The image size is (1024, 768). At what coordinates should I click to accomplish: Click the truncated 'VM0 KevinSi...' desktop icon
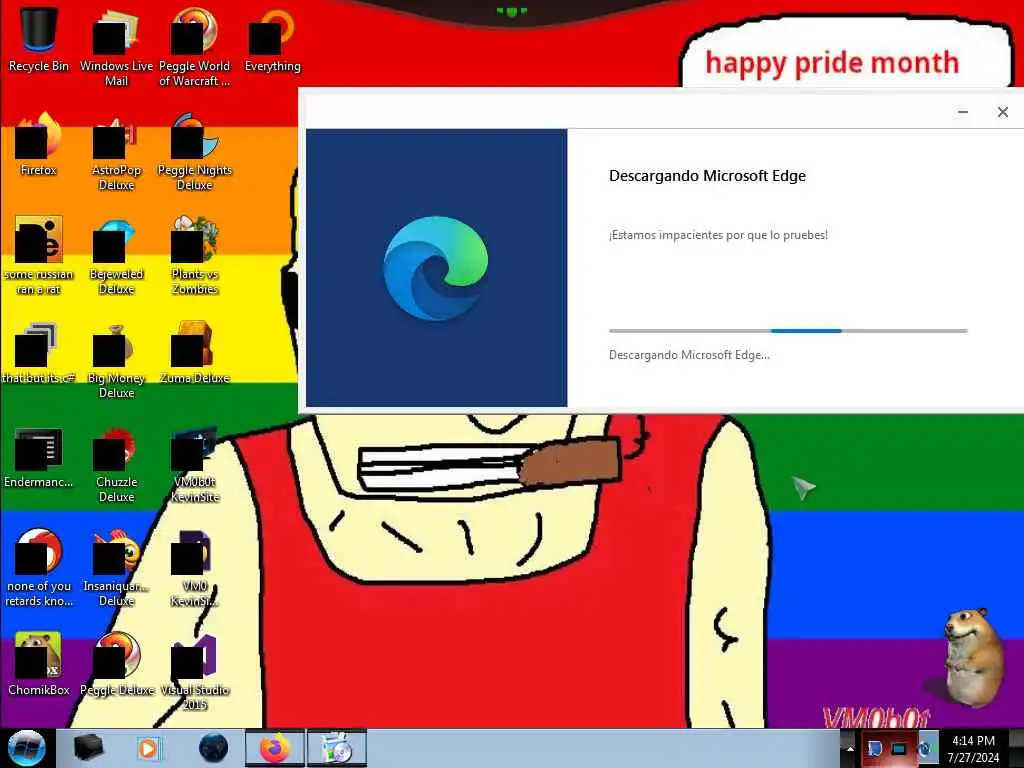pyautogui.click(x=194, y=568)
